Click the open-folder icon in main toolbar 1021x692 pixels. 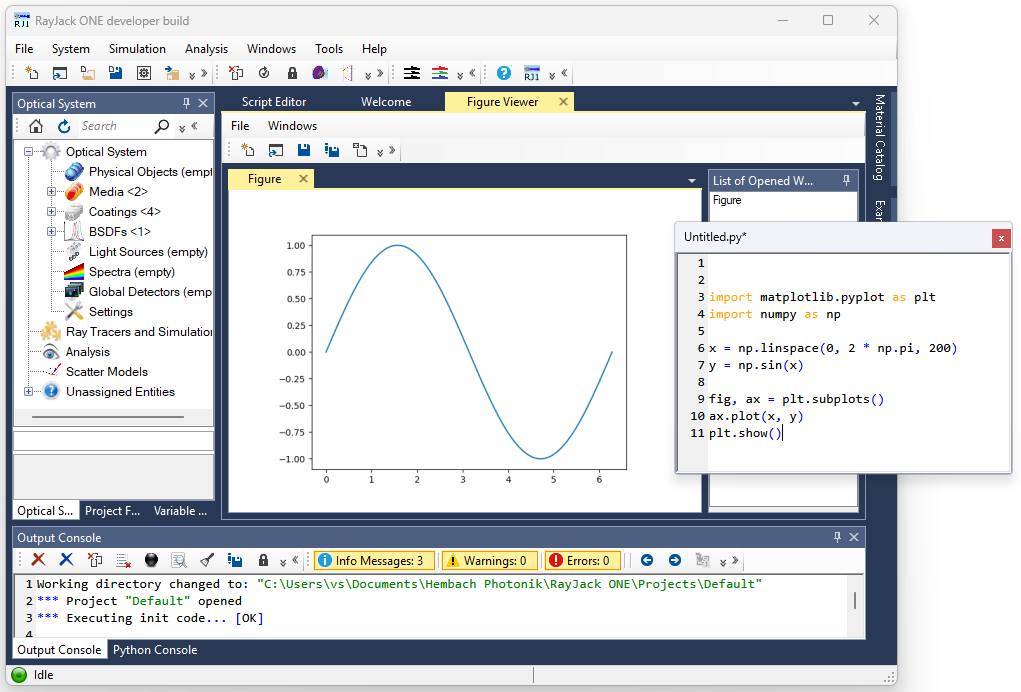(x=87, y=73)
